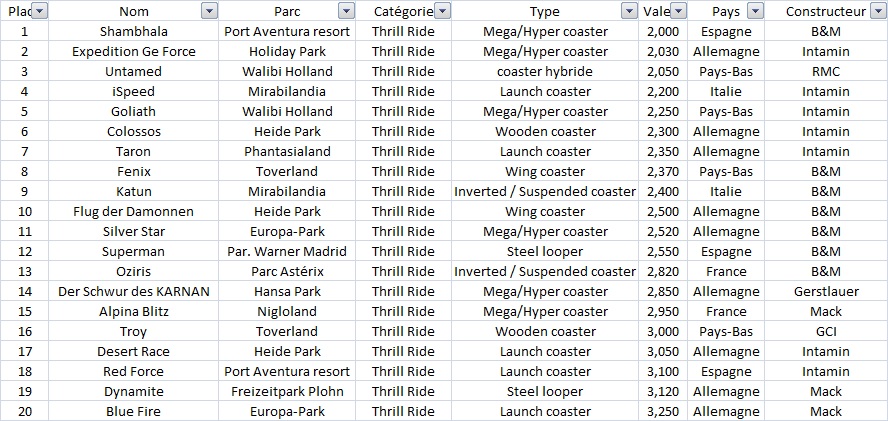Open the Place column filter dropdown
The height and width of the screenshot is (421, 888).
click(40, 11)
